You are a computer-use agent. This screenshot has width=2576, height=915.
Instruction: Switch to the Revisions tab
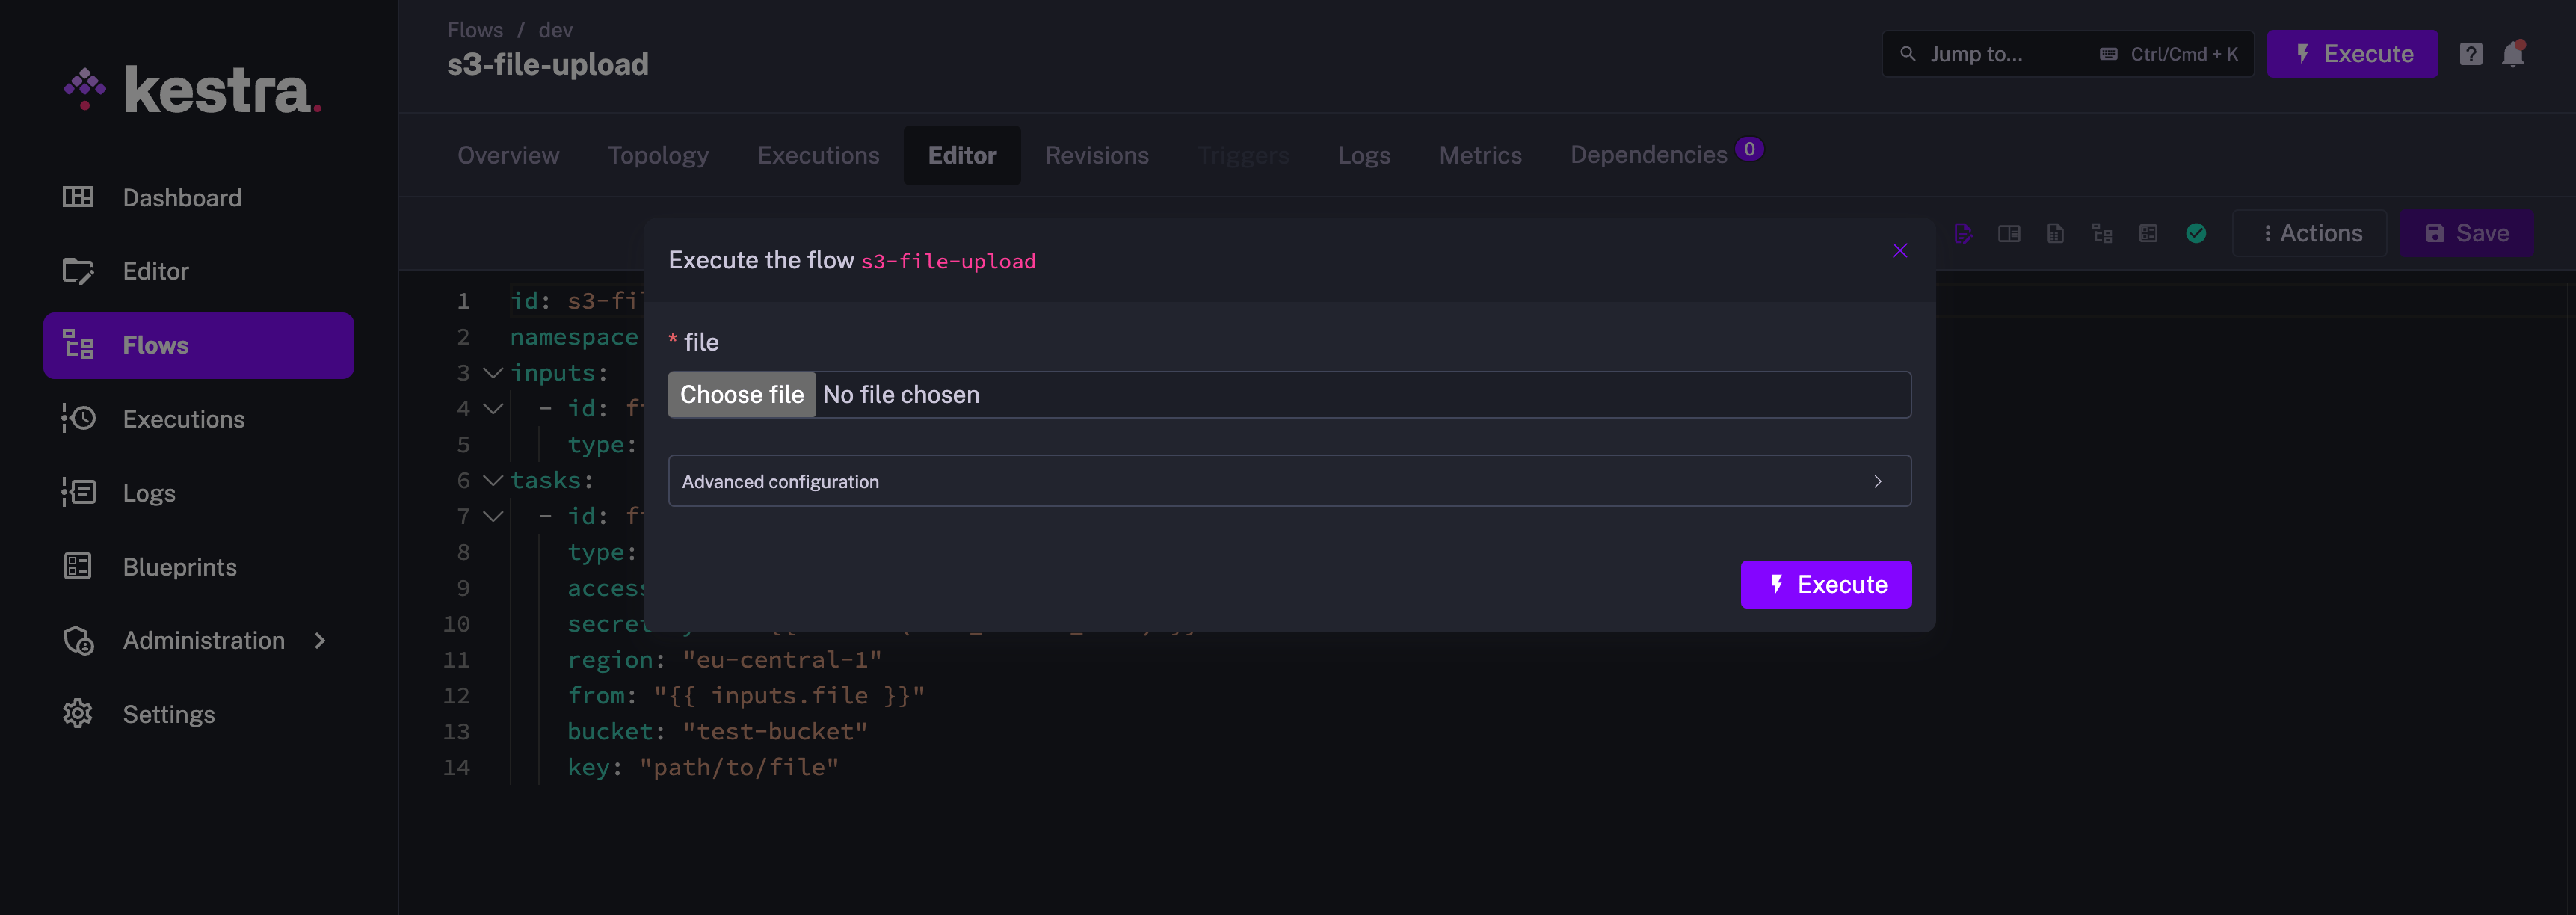click(1096, 155)
